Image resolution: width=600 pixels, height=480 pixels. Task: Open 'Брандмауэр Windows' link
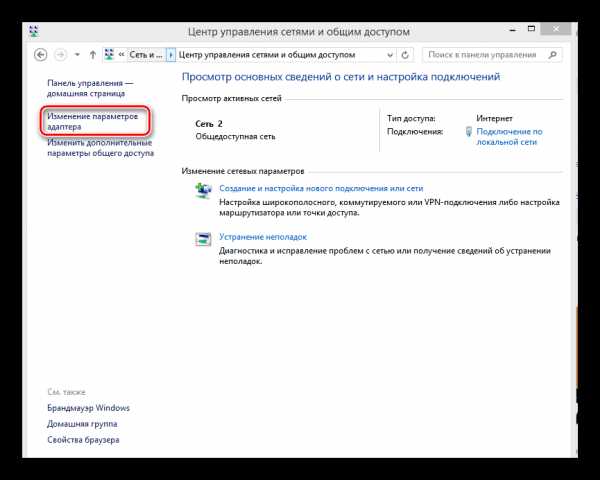(88, 408)
